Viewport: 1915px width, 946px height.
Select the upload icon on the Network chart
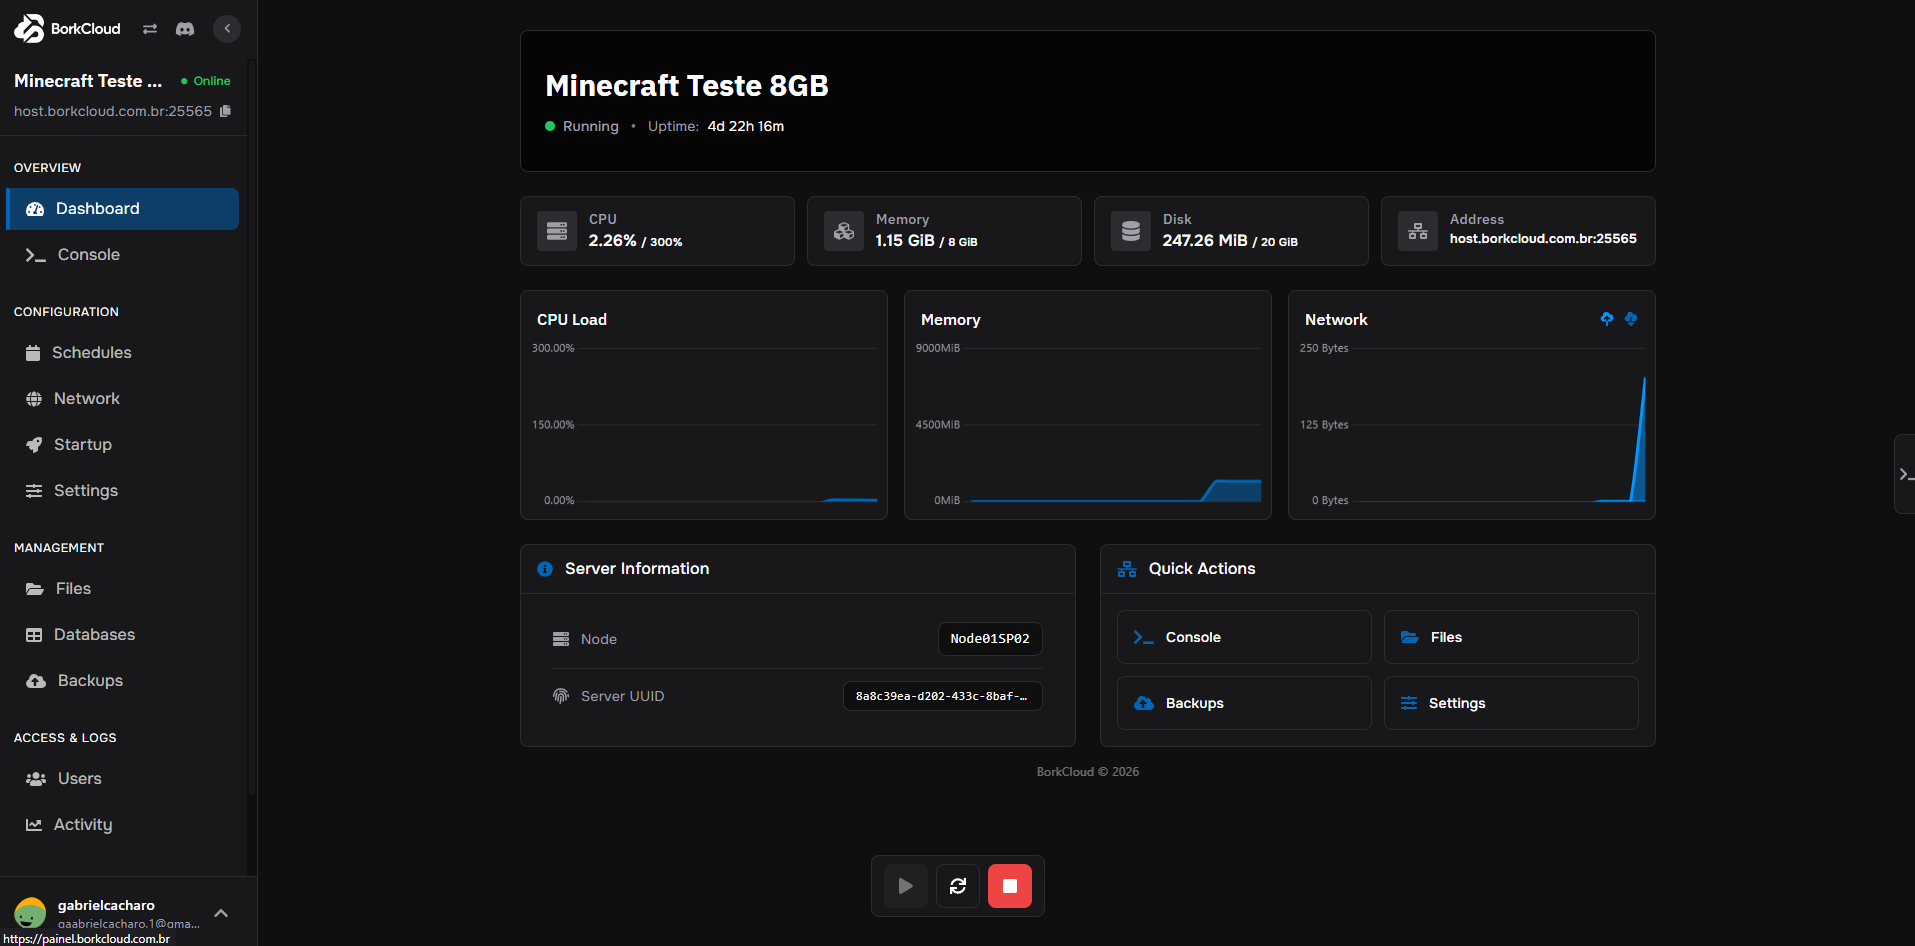pos(1607,319)
